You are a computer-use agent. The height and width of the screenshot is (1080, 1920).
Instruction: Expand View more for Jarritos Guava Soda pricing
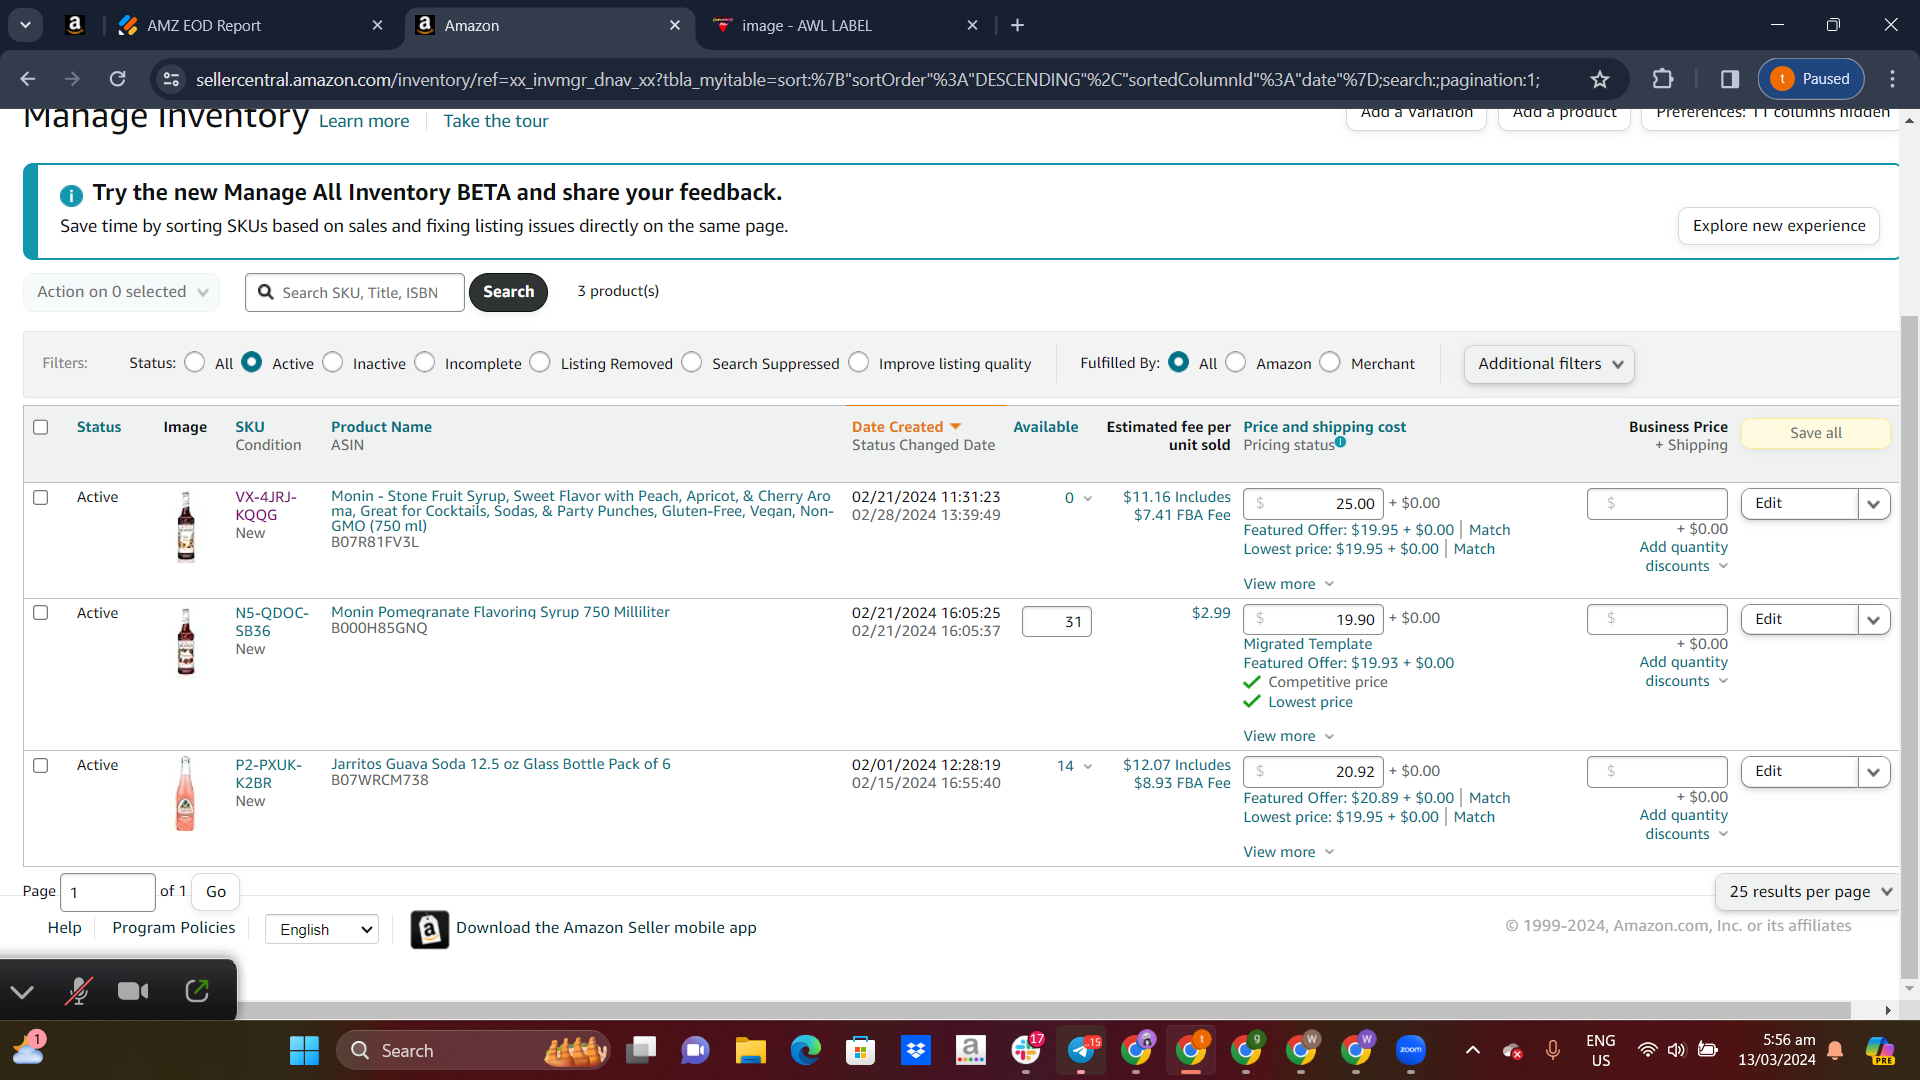coord(1288,852)
